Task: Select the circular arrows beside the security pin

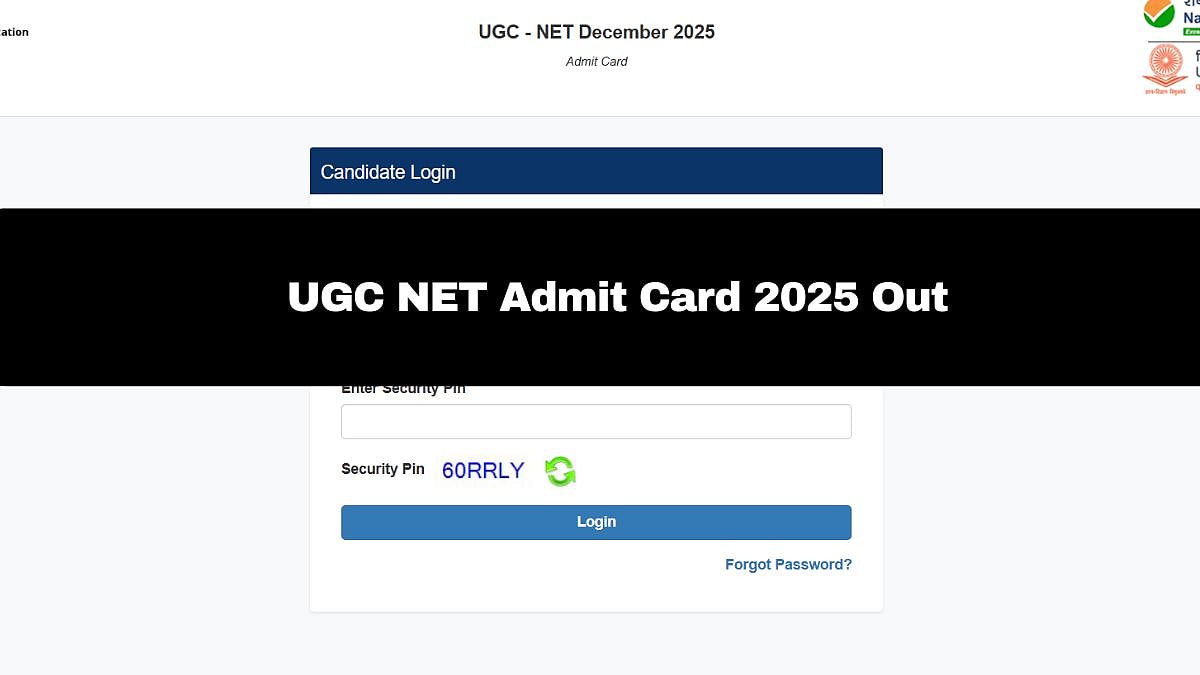Action: (560, 470)
